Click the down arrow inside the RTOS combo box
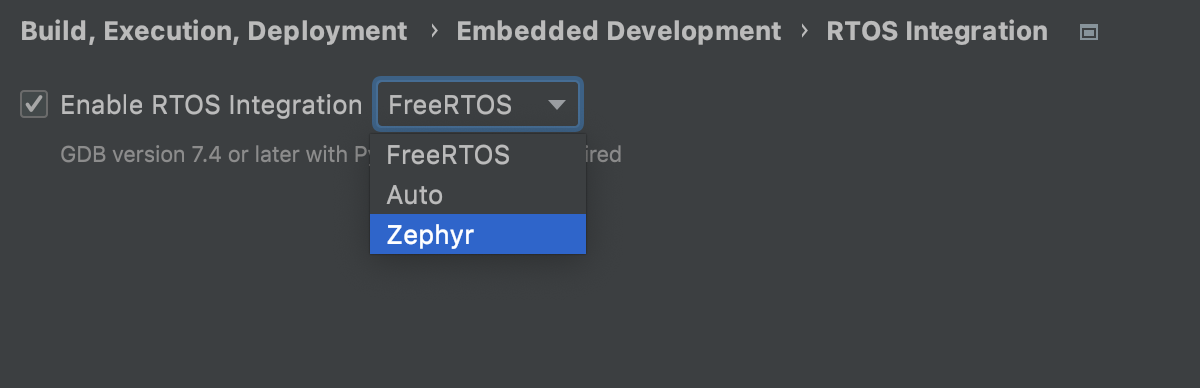The height and width of the screenshot is (388, 1200). click(556, 104)
